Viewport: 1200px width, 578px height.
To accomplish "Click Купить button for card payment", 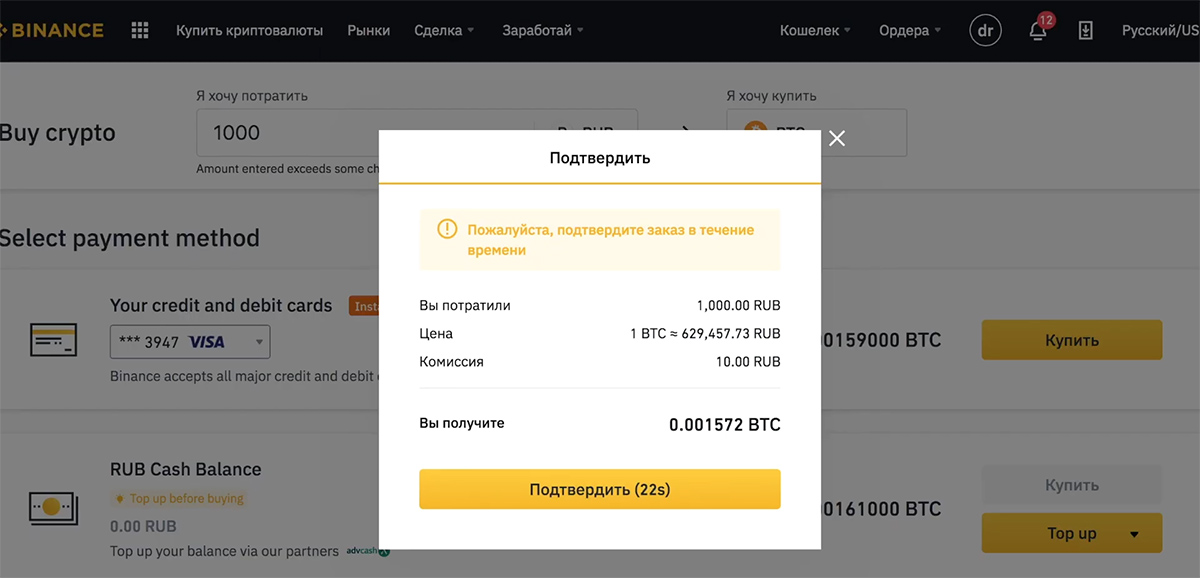I will [1071, 340].
